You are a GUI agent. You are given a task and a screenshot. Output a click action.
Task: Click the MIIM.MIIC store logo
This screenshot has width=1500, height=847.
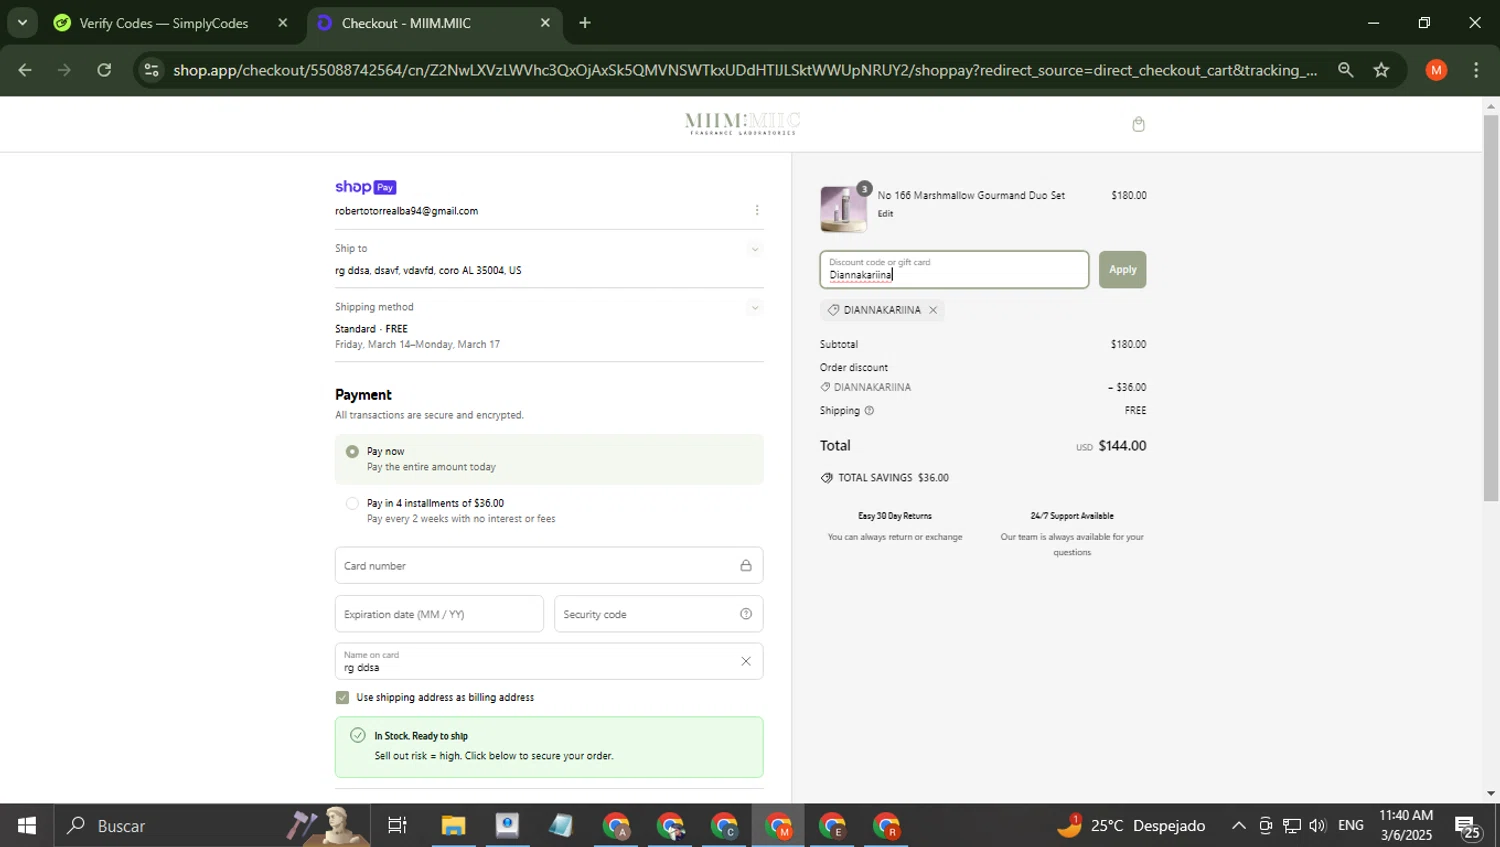(x=742, y=124)
